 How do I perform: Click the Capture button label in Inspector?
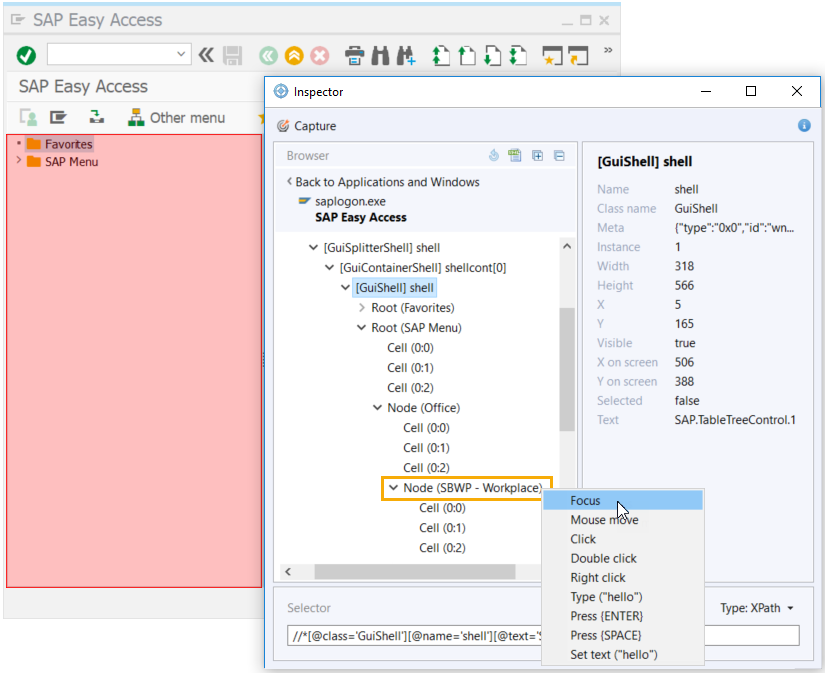click(x=315, y=126)
